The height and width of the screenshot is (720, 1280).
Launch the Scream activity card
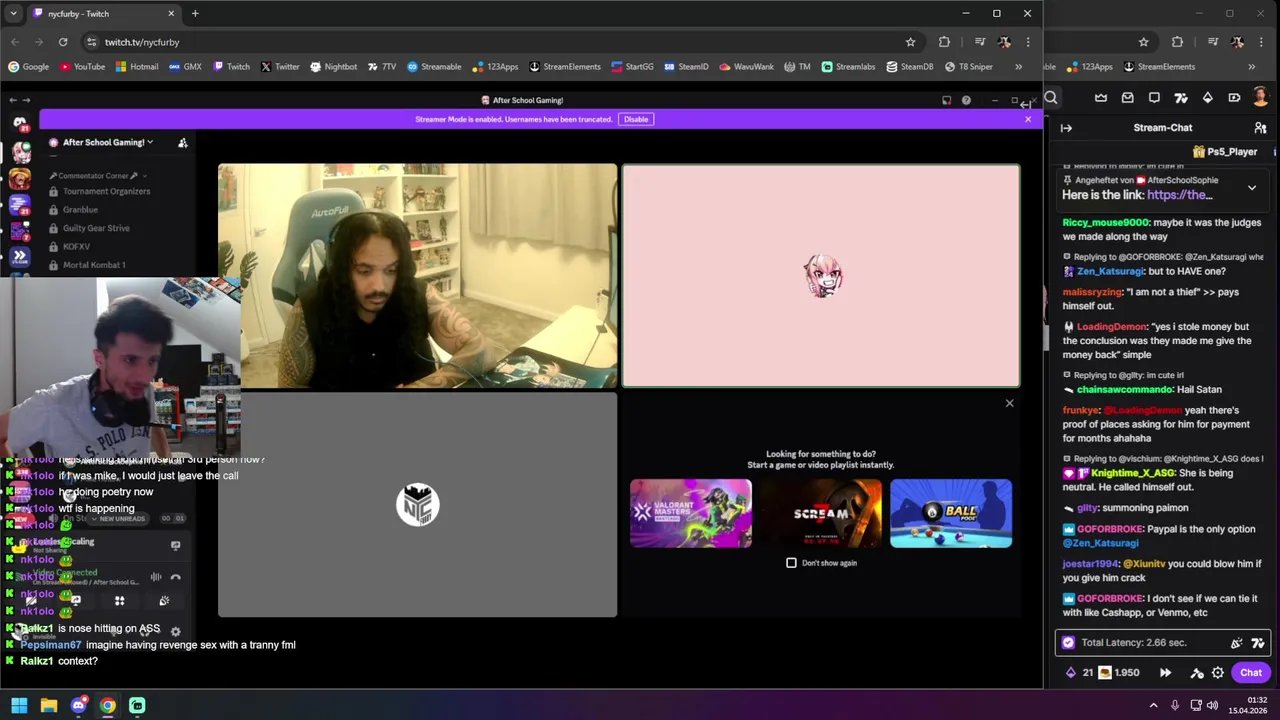coord(821,513)
